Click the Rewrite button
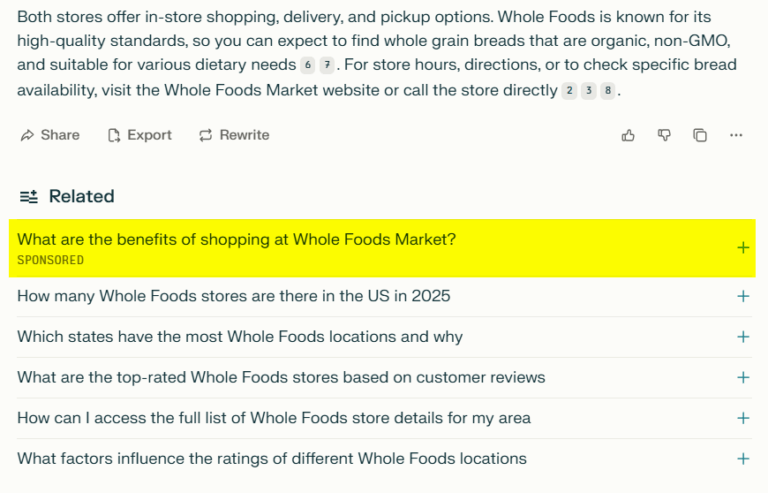 point(234,135)
